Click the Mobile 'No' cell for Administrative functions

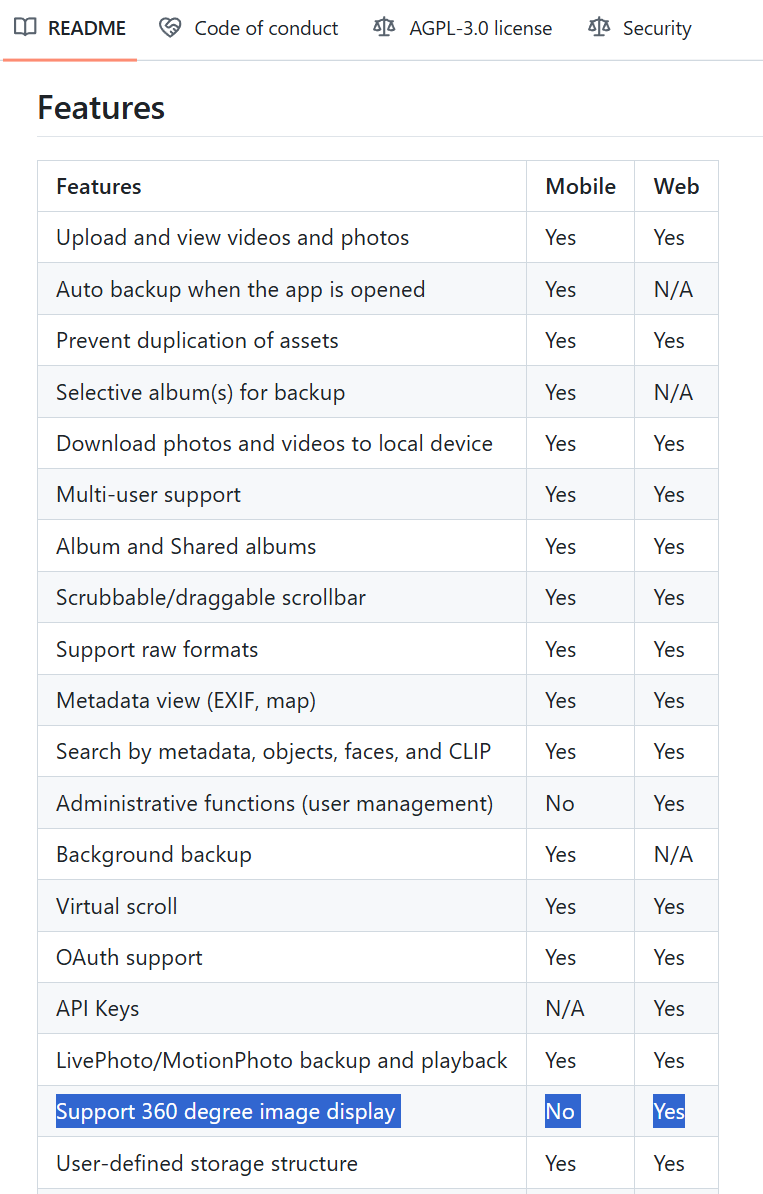(x=560, y=803)
